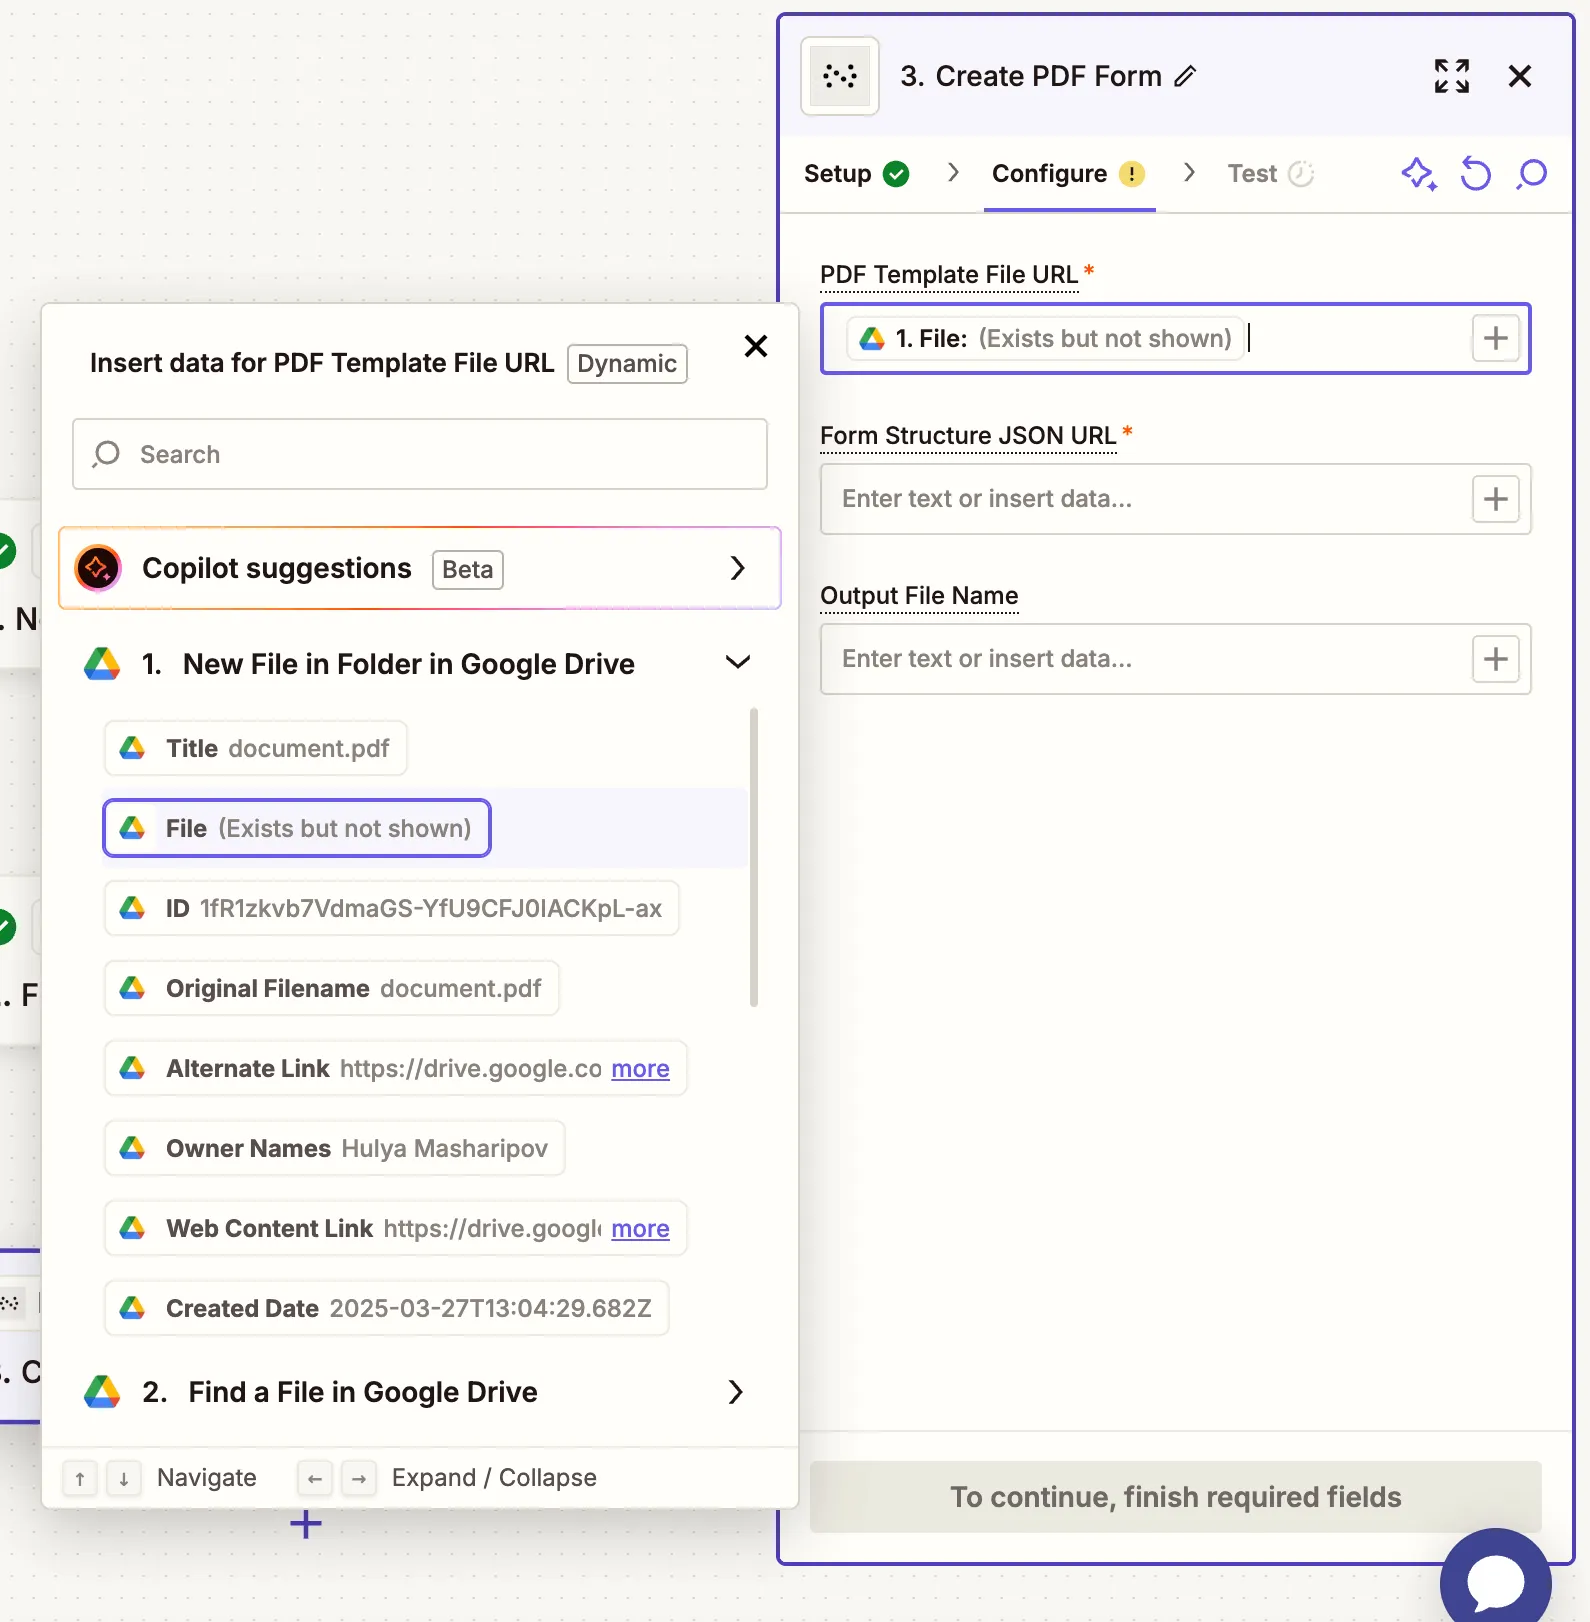1590x1622 pixels.
Task: Click plus icon in PDF Template File URL
Action: click(x=1495, y=338)
